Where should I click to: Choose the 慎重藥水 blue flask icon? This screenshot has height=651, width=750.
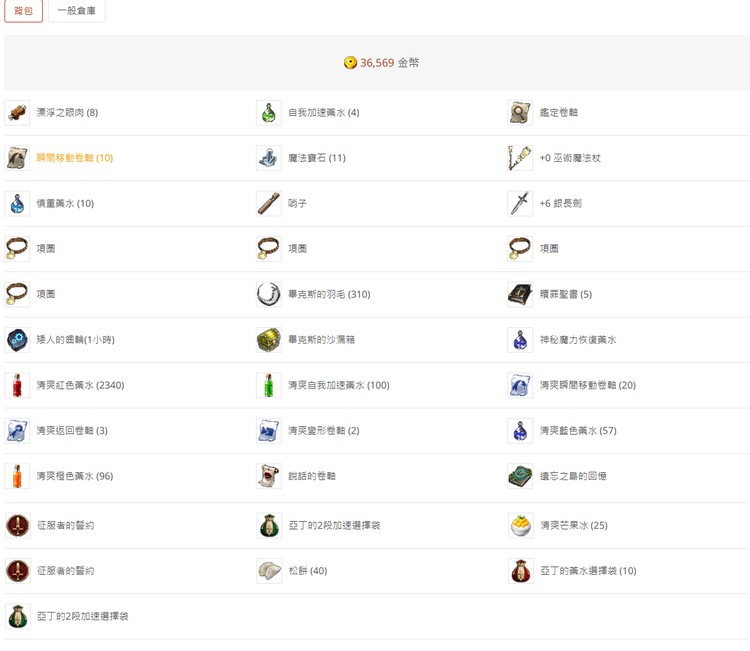[x=17, y=204]
